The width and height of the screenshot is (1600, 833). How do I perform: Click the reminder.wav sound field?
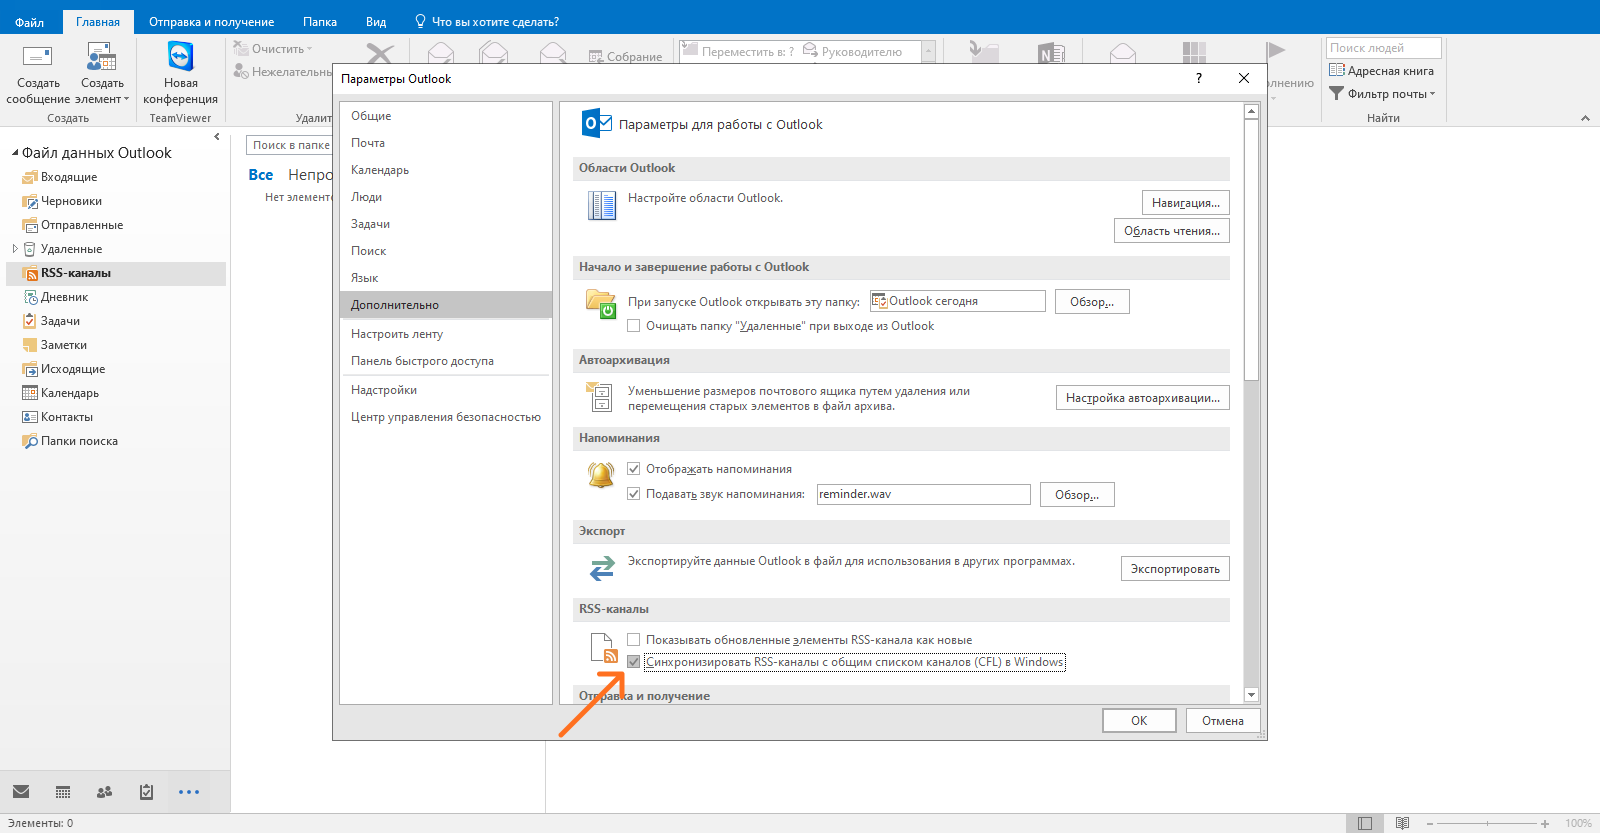tap(923, 494)
